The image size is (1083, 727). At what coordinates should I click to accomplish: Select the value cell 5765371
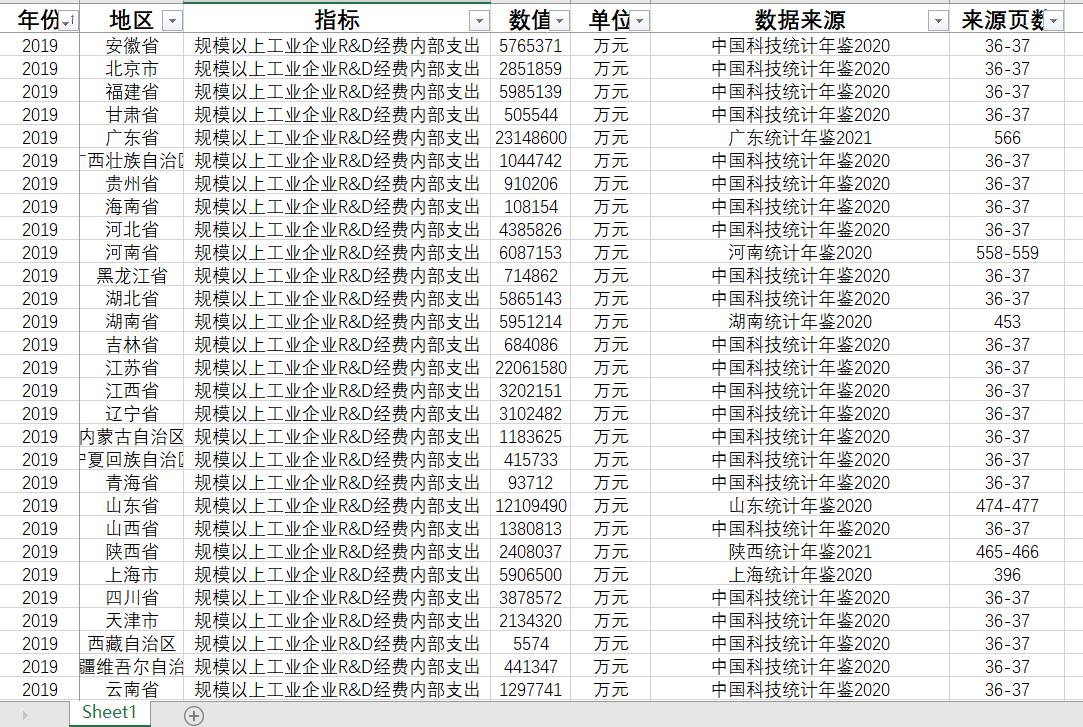[x=530, y=46]
